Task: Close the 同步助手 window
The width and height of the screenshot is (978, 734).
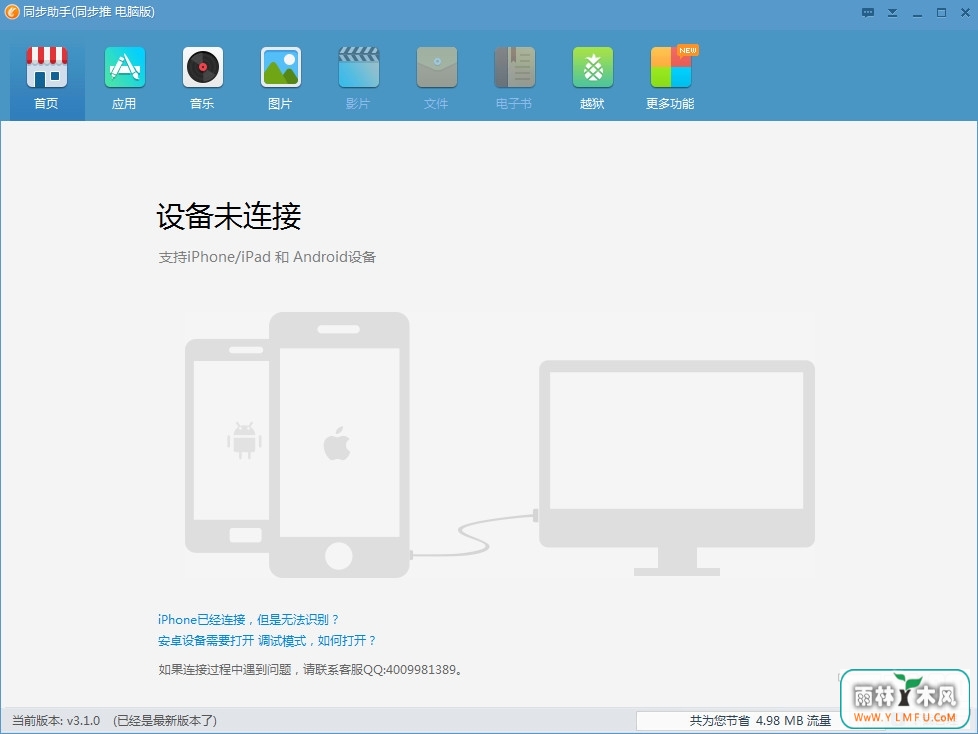Action: [965, 12]
